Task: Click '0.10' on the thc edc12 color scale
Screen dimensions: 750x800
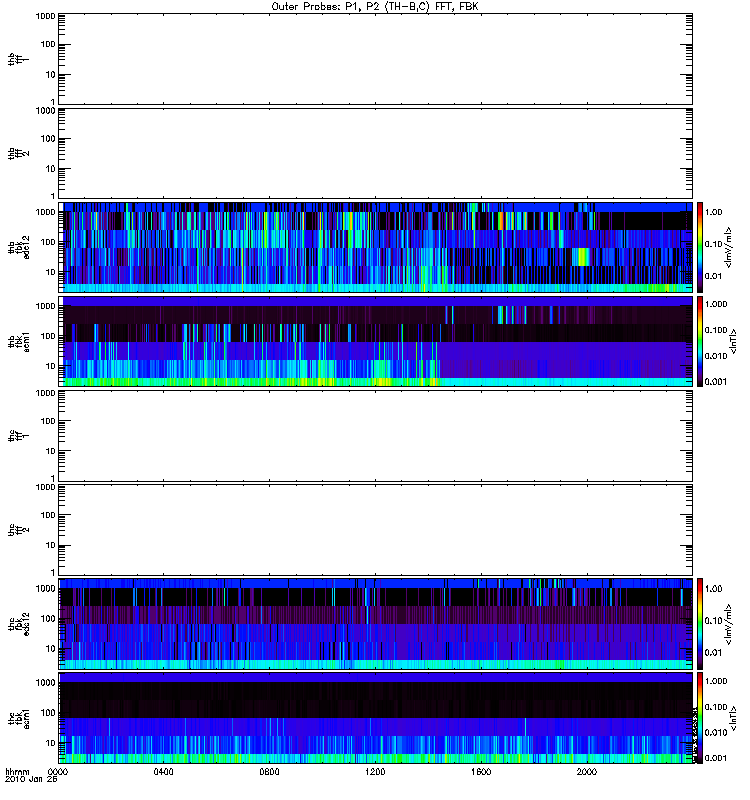Action: point(713,620)
